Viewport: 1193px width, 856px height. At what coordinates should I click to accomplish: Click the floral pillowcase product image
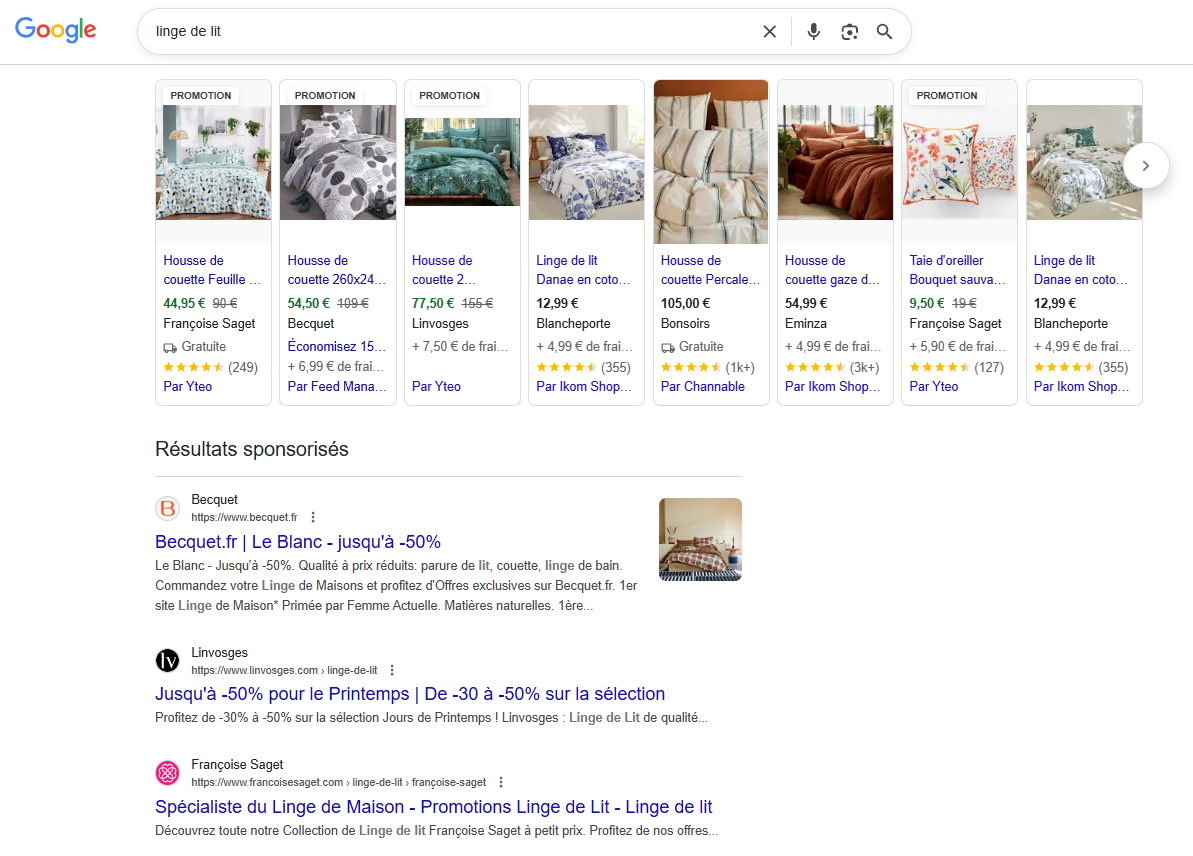tap(959, 162)
